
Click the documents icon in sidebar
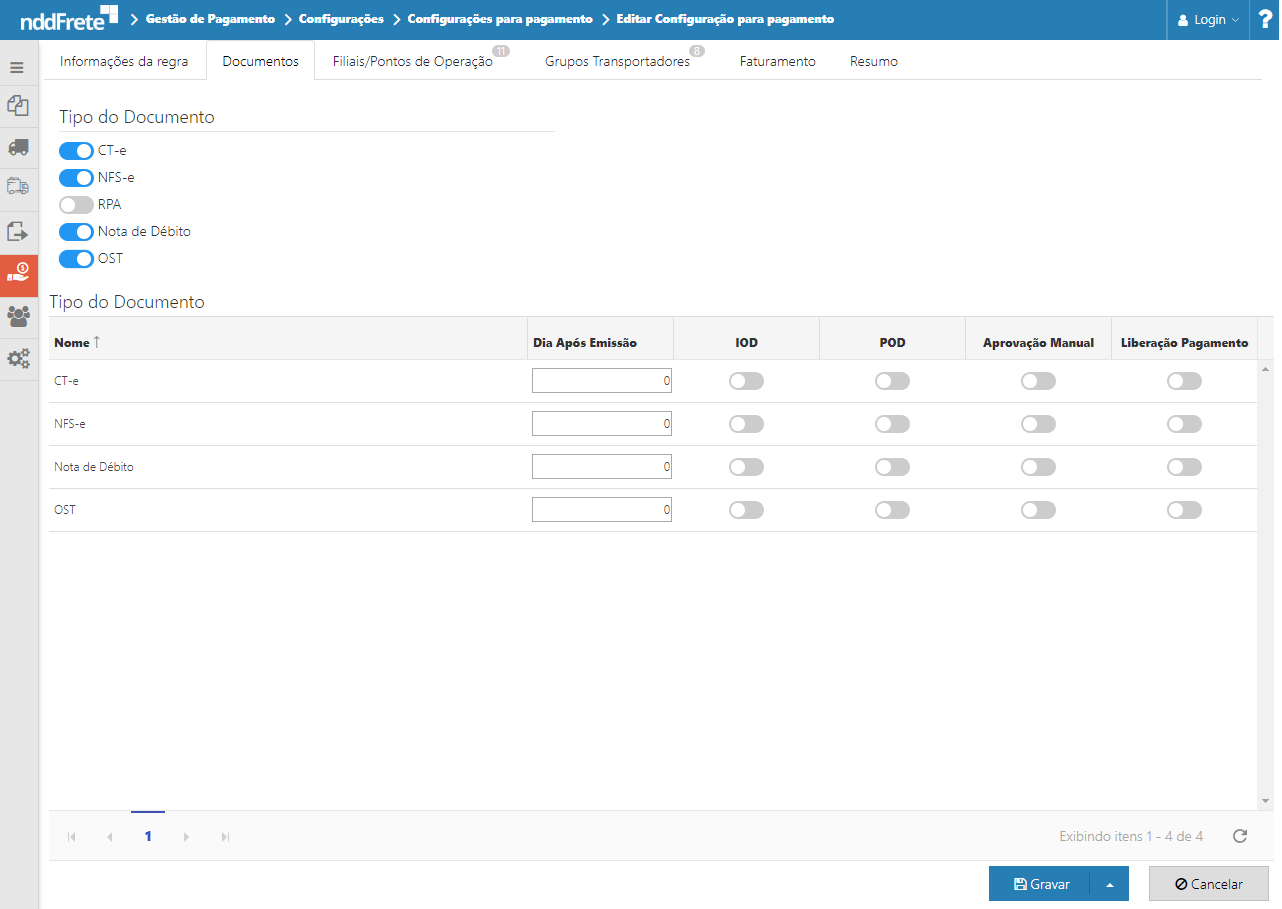[x=17, y=105]
